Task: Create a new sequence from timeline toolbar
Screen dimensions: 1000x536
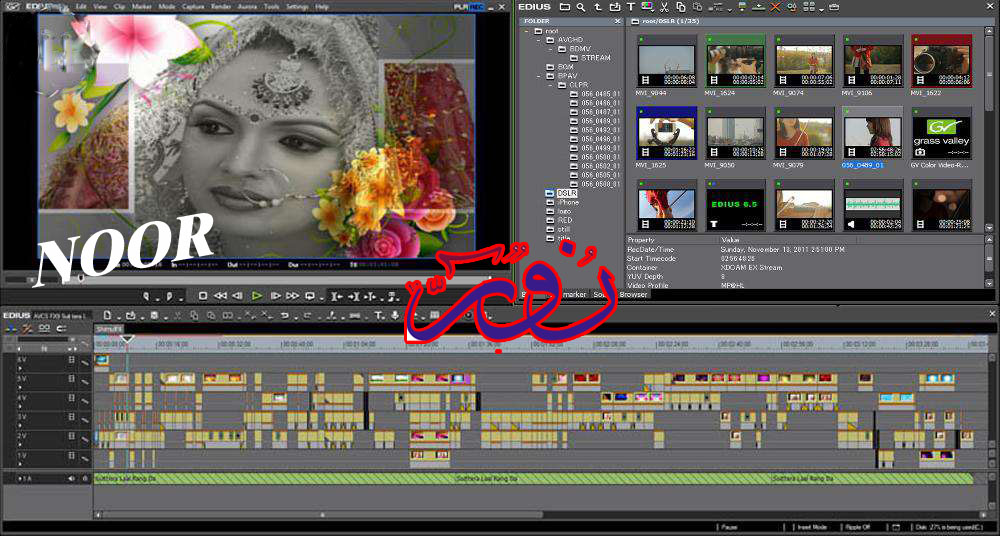Action: point(107,315)
